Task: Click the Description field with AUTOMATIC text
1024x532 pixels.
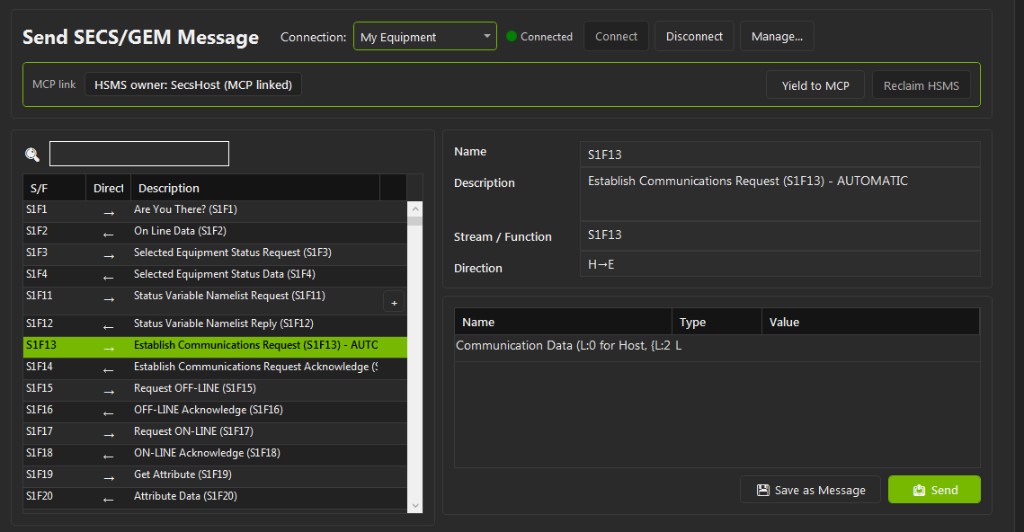Action: (x=780, y=194)
